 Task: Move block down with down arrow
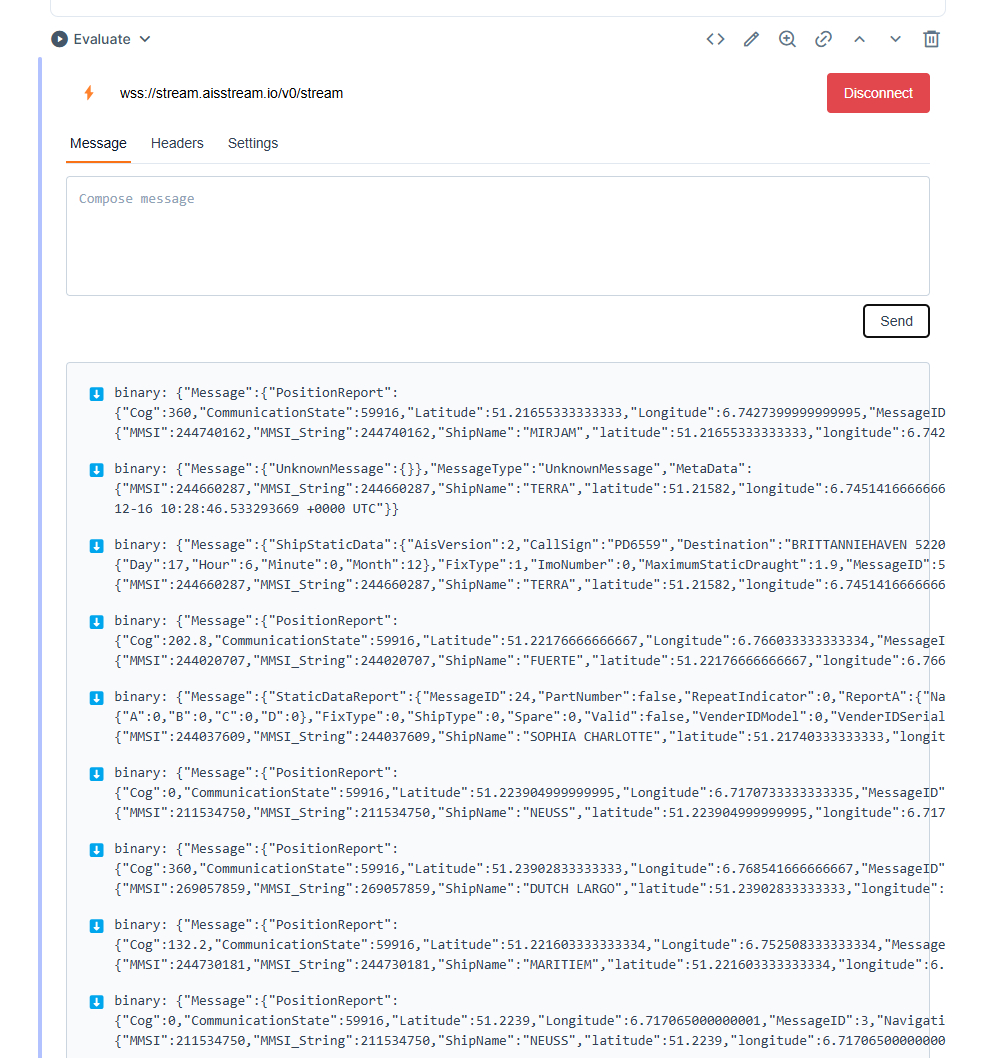pos(895,39)
